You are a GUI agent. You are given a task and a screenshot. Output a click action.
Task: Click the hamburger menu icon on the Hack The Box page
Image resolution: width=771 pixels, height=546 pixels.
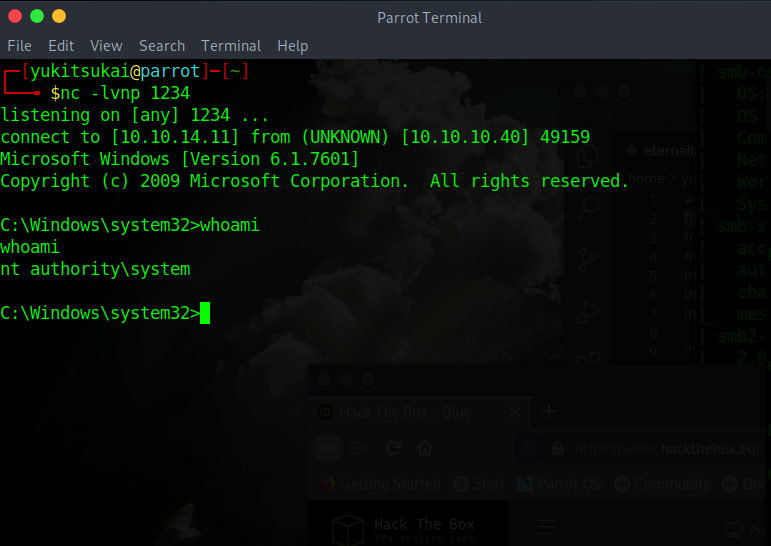coord(547,526)
